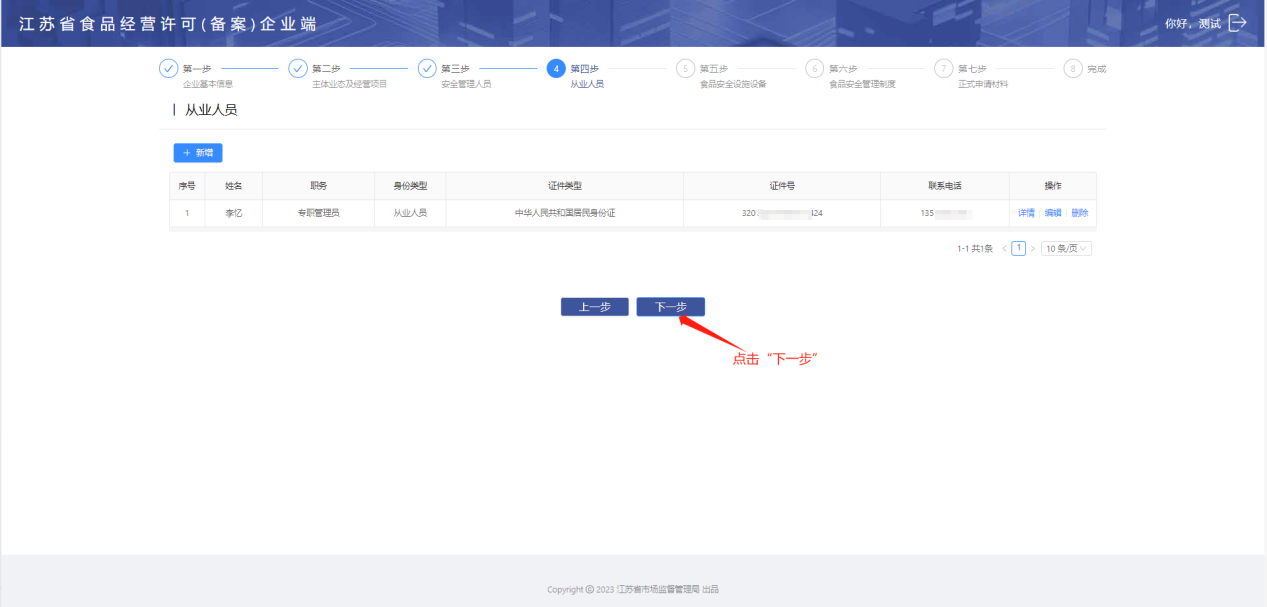The image size is (1267, 607).
Task: Click the step 7 circle icon
Action: 943,69
